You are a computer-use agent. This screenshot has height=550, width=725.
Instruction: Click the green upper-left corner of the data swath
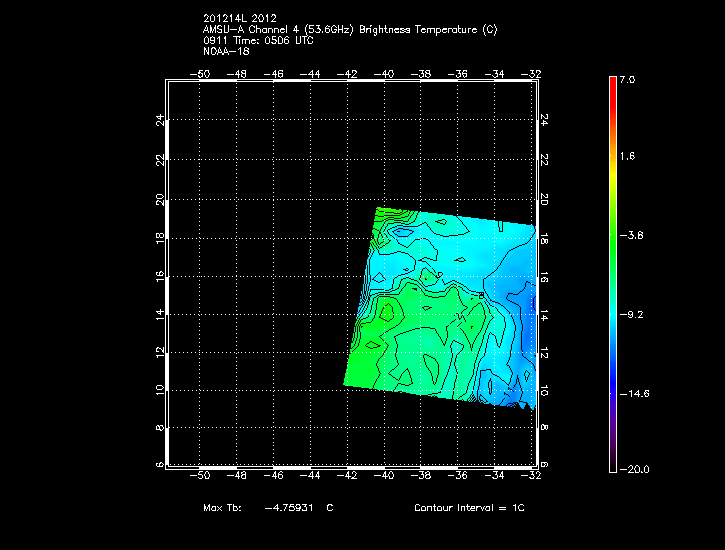(x=381, y=213)
